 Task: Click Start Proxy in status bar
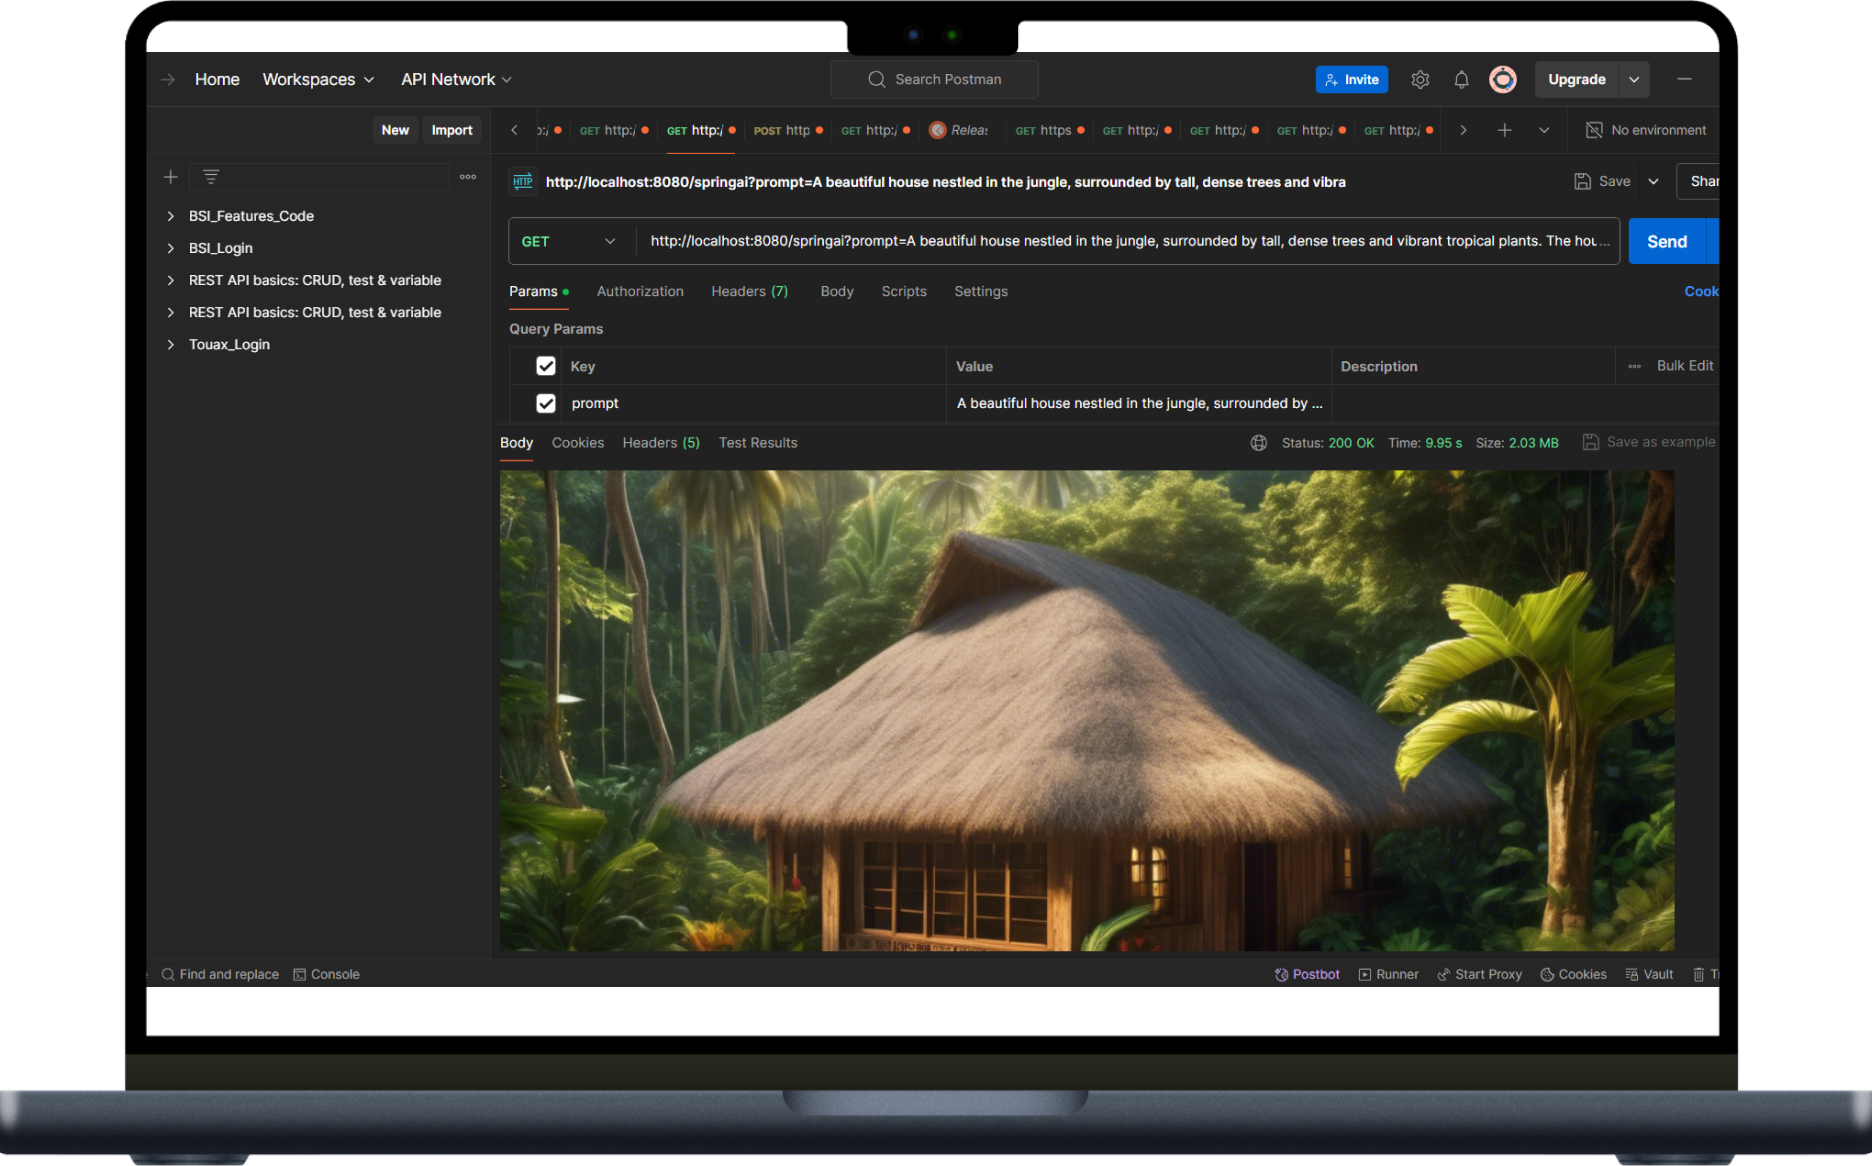click(1479, 974)
